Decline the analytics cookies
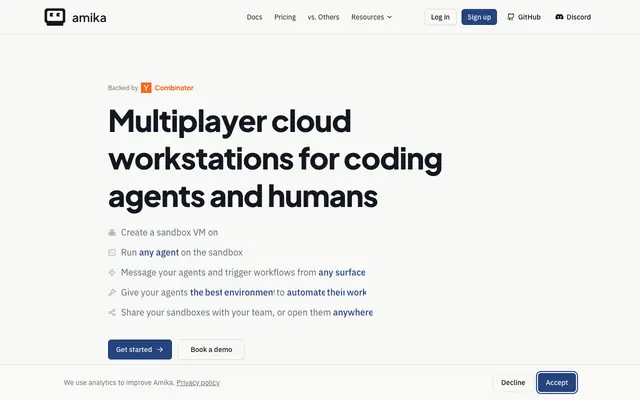The width and height of the screenshot is (640, 400). [513, 382]
